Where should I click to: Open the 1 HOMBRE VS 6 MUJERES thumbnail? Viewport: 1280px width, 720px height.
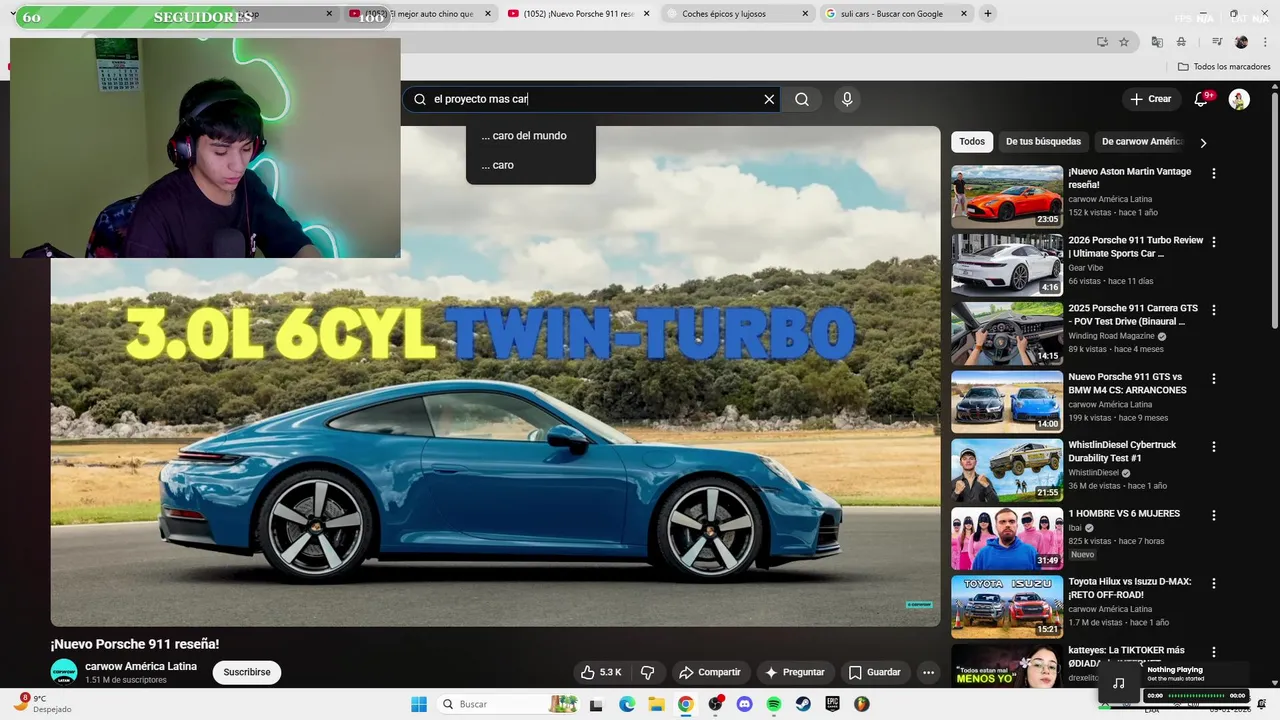click(x=1007, y=538)
